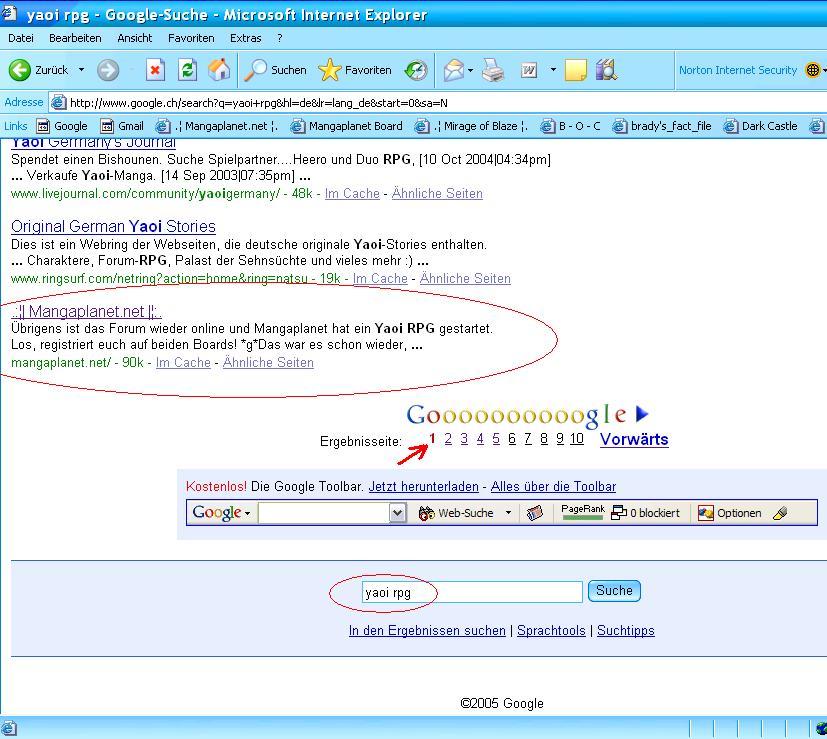Click the green Zurück back arrow
The width and height of the screenshot is (827, 739).
pos(20,70)
